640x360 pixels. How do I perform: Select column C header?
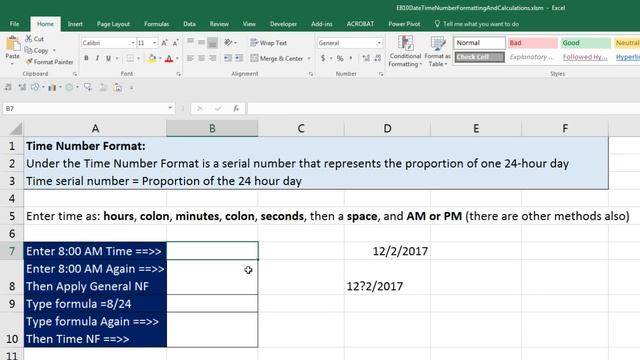coord(301,129)
